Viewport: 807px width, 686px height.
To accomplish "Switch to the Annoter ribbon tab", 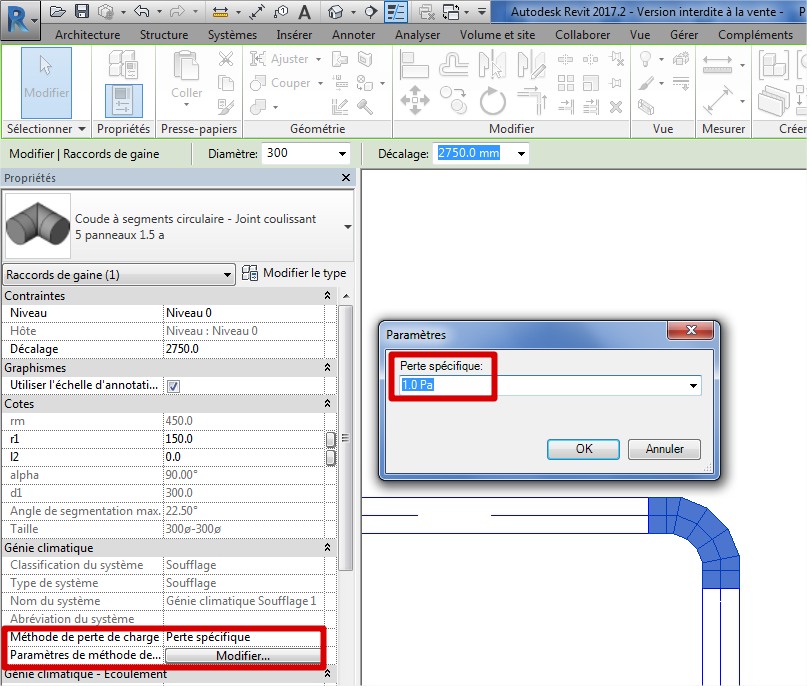I will click(353, 34).
